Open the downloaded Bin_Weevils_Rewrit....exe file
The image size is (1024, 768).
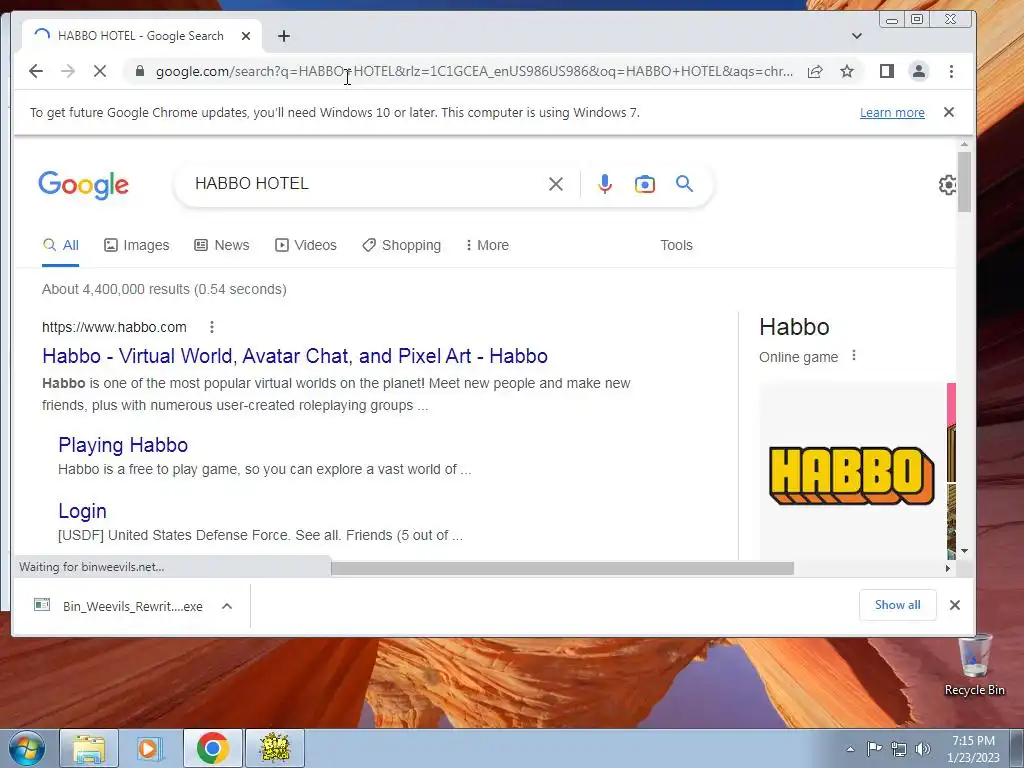(x=119, y=606)
